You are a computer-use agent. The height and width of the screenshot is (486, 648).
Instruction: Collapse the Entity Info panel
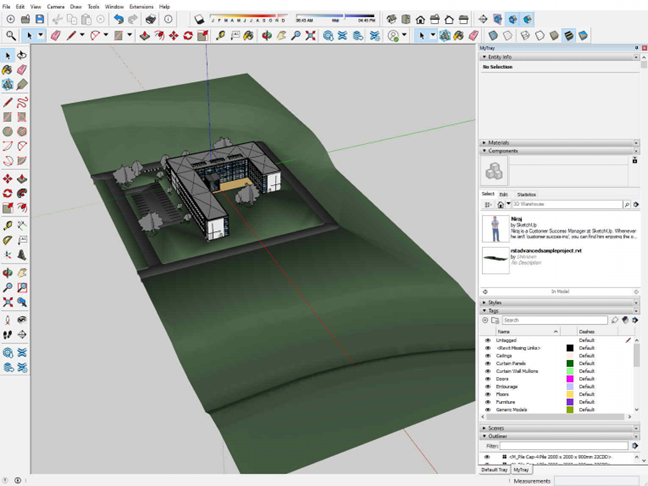click(484, 57)
